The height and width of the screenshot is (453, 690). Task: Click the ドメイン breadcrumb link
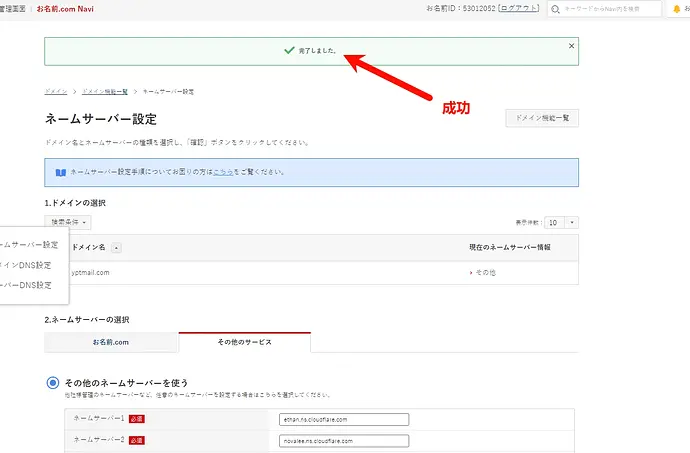click(x=56, y=92)
